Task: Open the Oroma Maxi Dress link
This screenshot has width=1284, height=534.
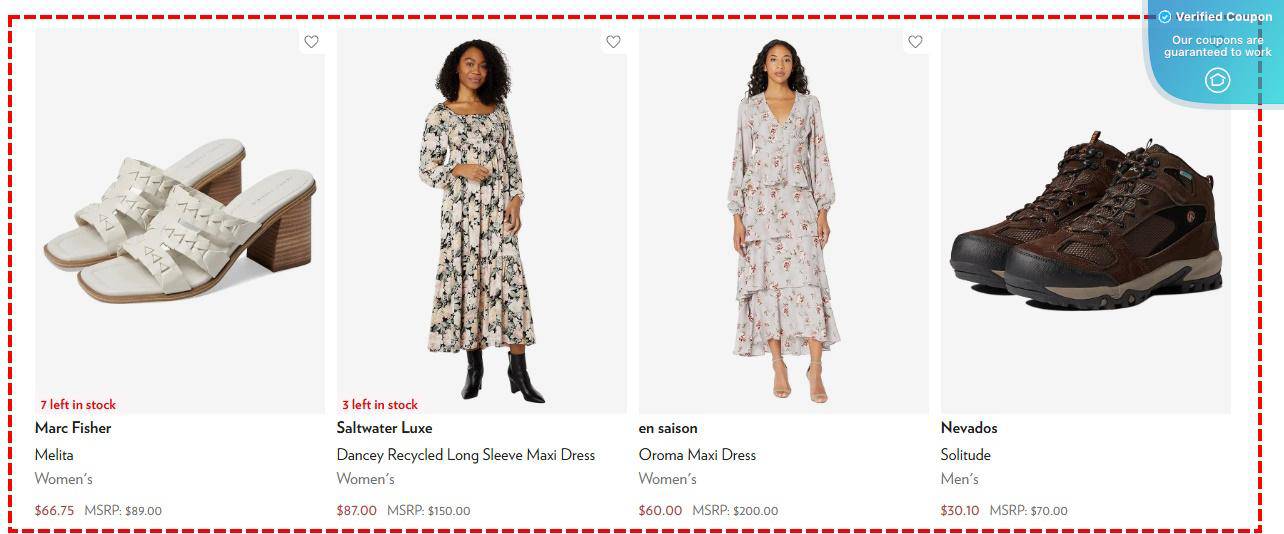Action: pos(698,455)
